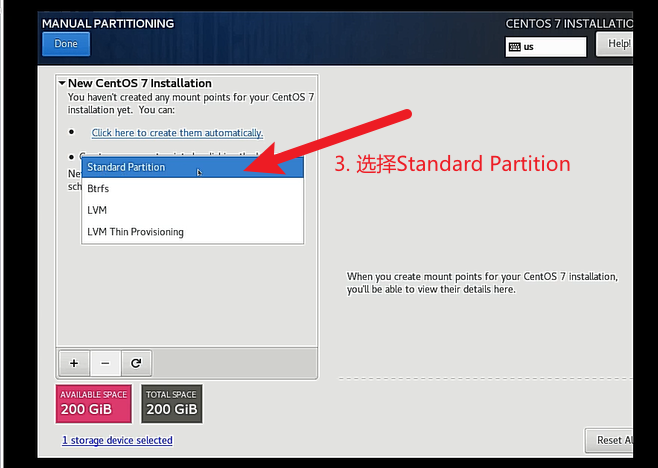Screen dimensions: 658x468
Task: Choose Standard Partition from the dropdown list
Action: coord(192,167)
